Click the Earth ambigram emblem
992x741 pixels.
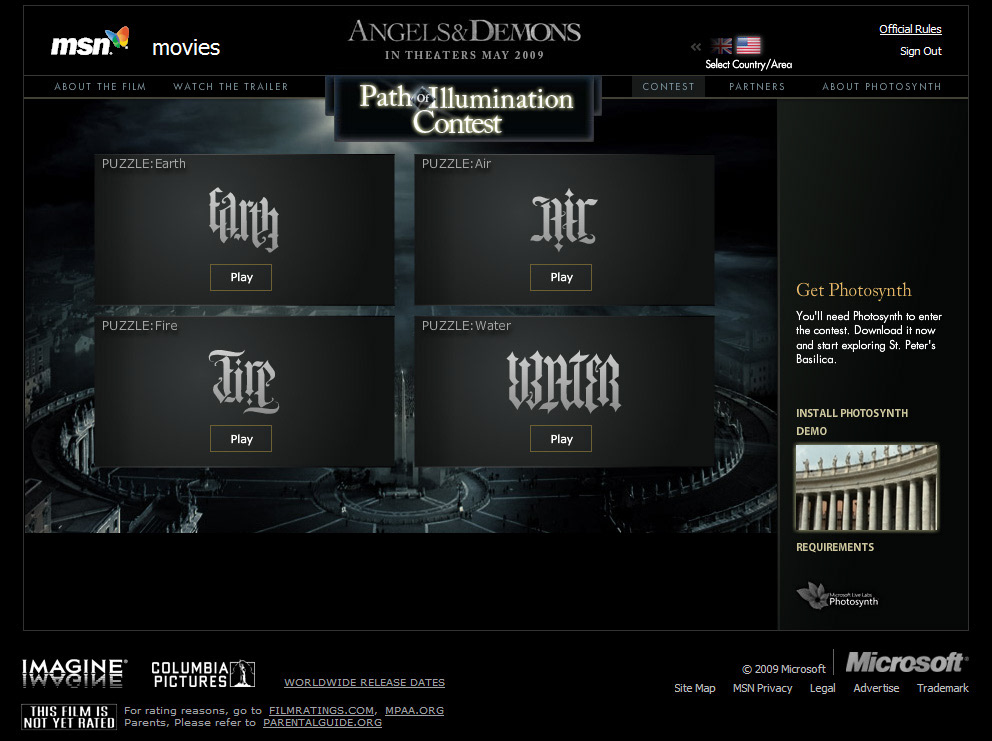[244, 219]
